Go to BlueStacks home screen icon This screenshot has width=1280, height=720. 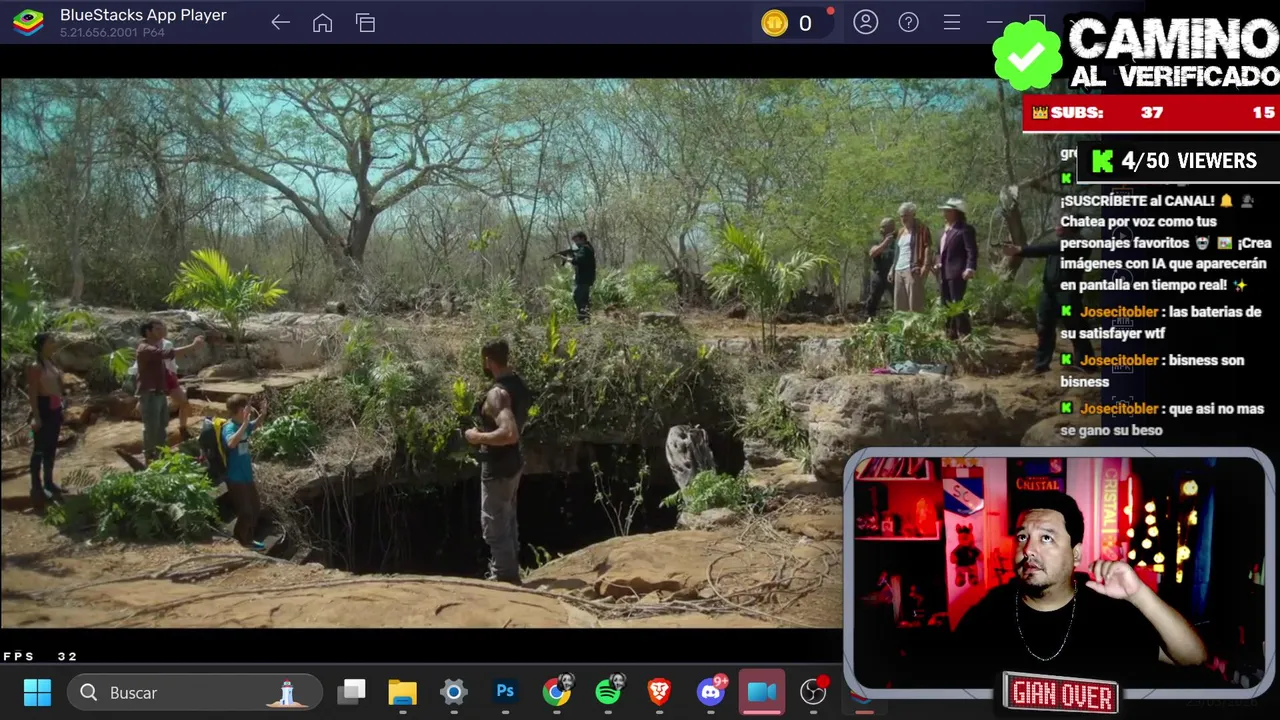point(322,23)
